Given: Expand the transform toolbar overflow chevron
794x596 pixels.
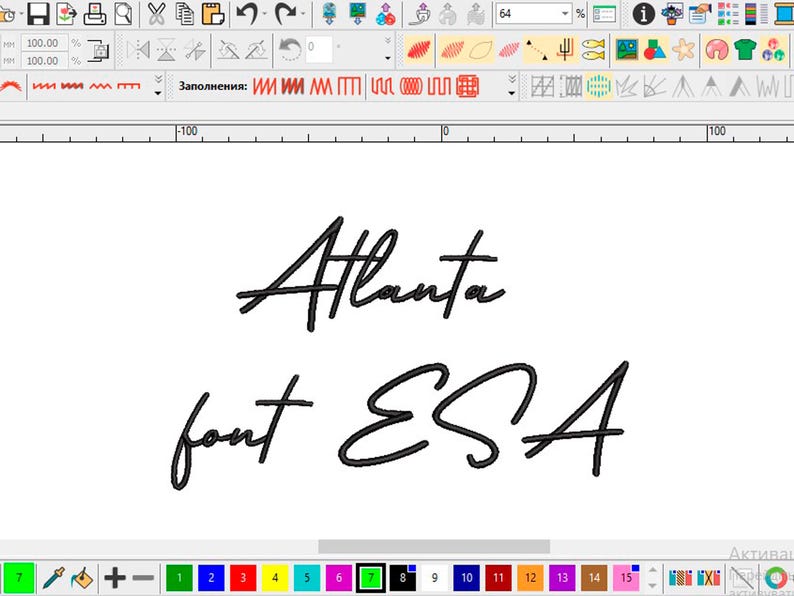Looking at the screenshot, I should [388, 41].
